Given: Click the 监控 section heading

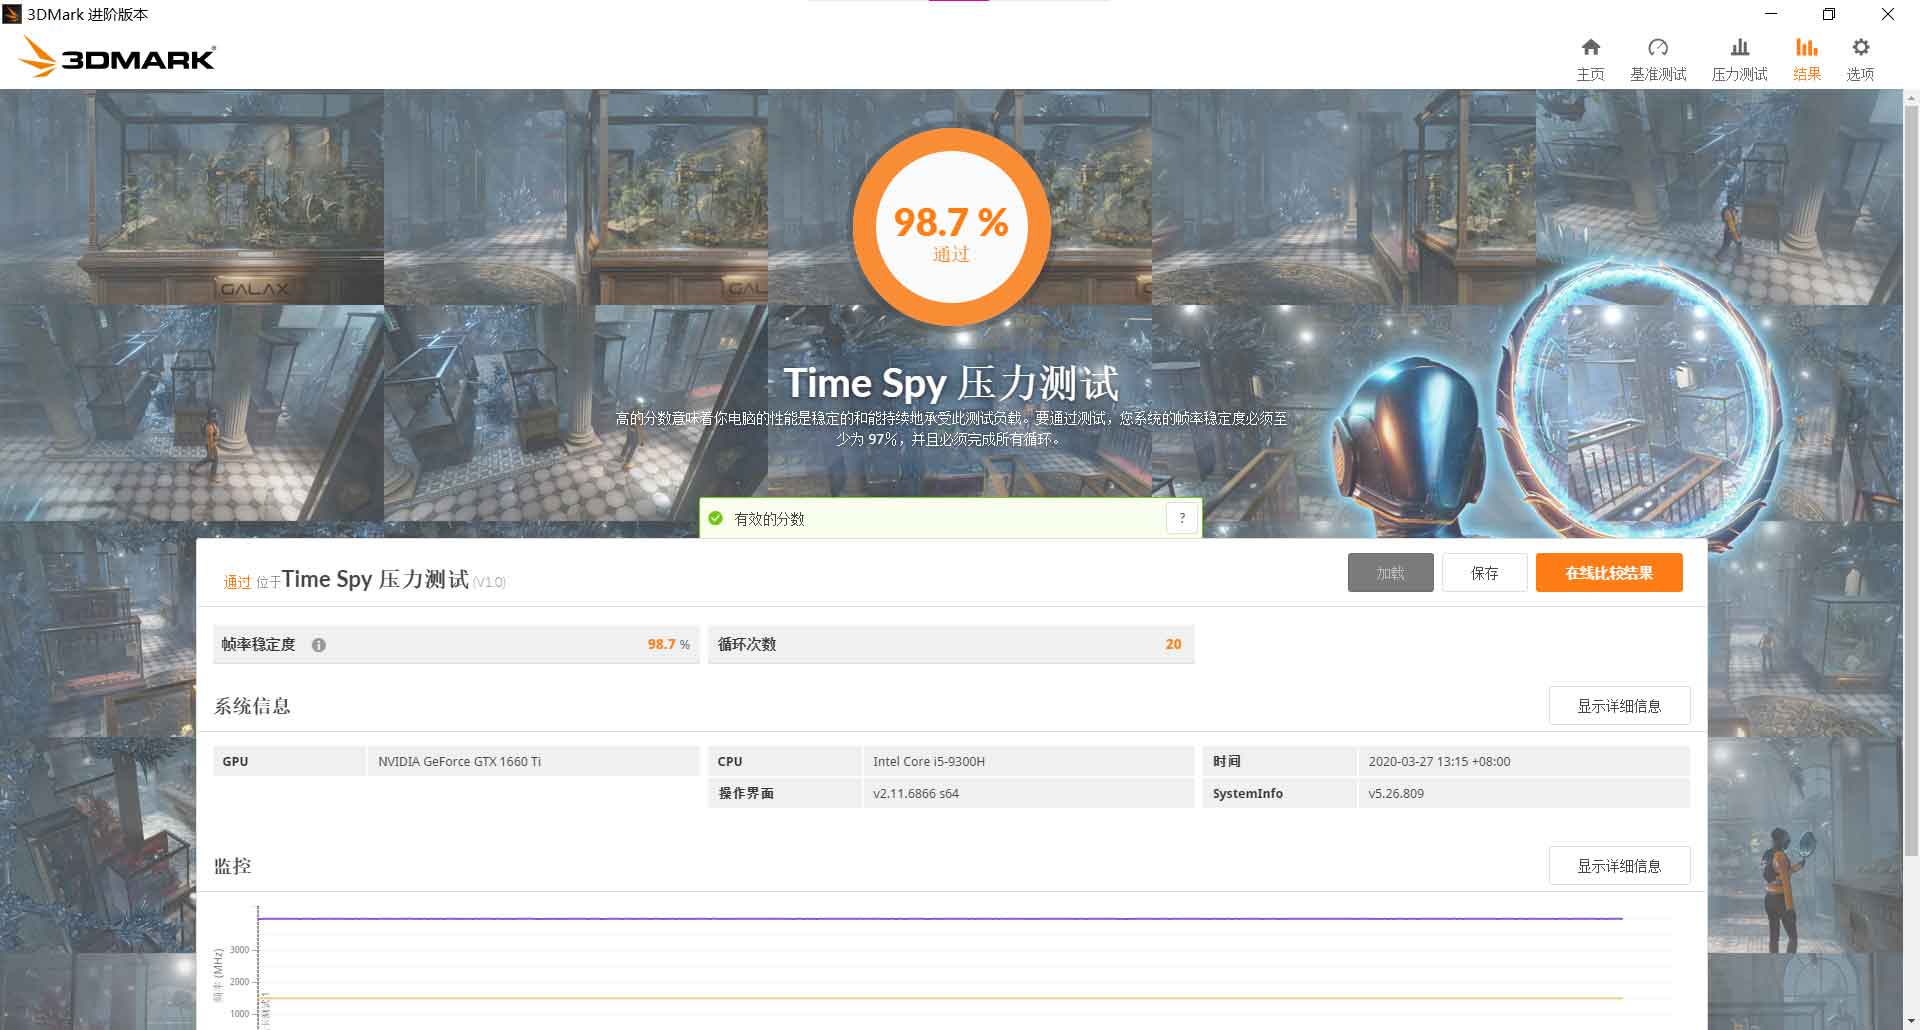Looking at the screenshot, I should [x=233, y=866].
